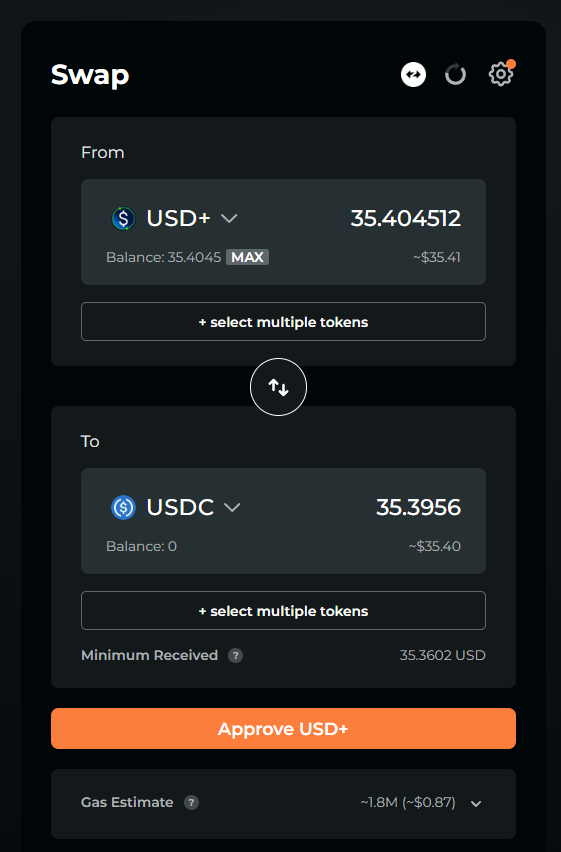Expand the Gas Estimate details
561x852 pixels.
pos(476,804)
